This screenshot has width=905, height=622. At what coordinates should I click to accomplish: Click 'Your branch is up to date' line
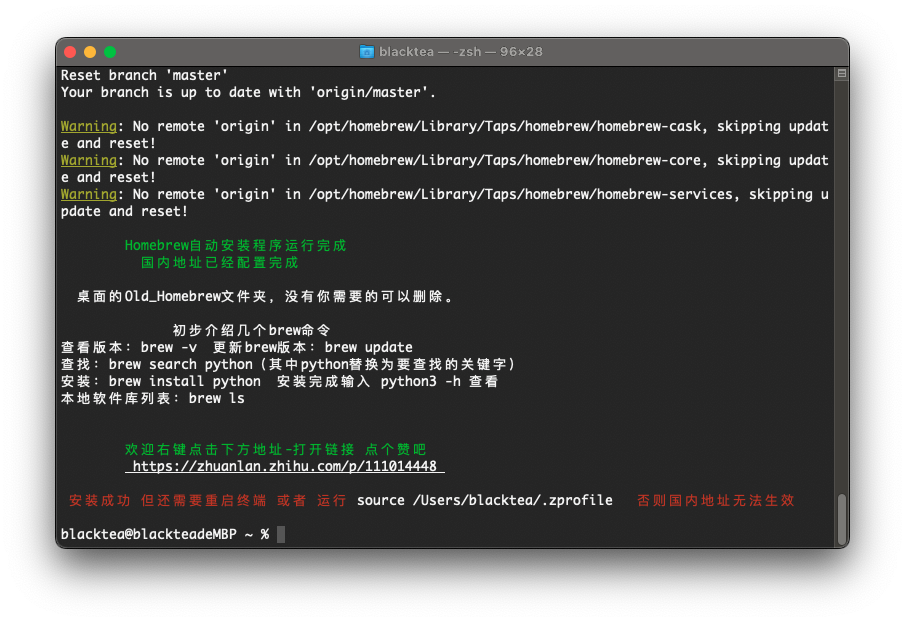248,92
